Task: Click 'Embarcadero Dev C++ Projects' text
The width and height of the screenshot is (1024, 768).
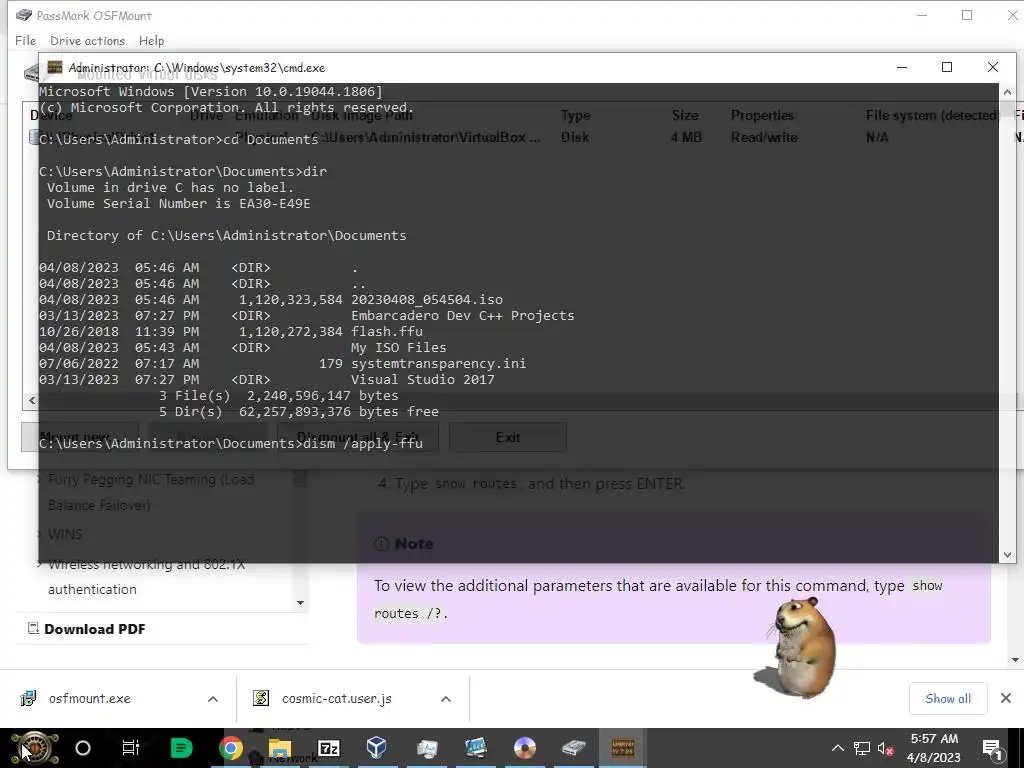Action: point(462,315)
